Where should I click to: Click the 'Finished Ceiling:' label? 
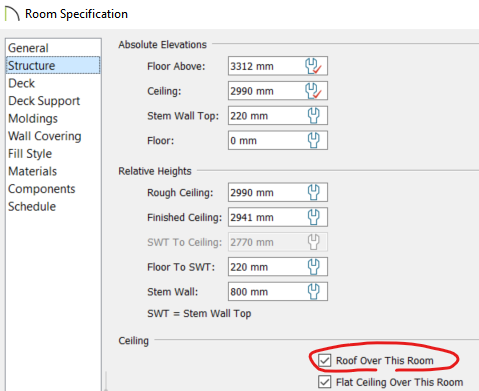pyautogui.click(x=184, y=217)
